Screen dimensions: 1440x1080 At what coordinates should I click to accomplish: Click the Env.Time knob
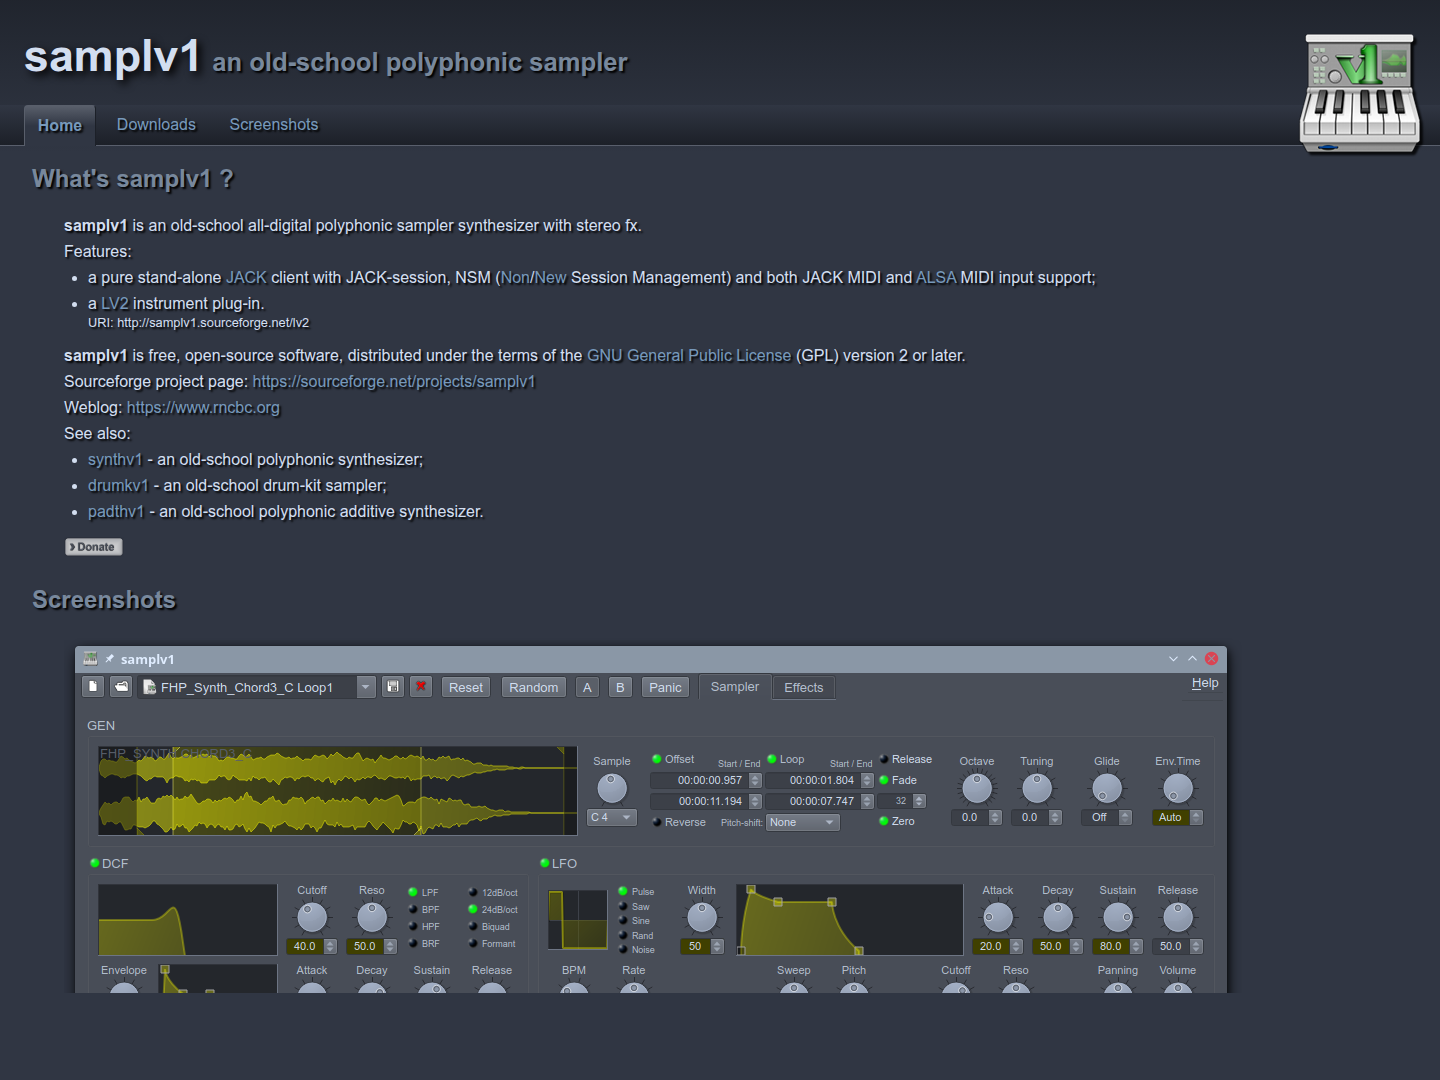[1178, 788]
